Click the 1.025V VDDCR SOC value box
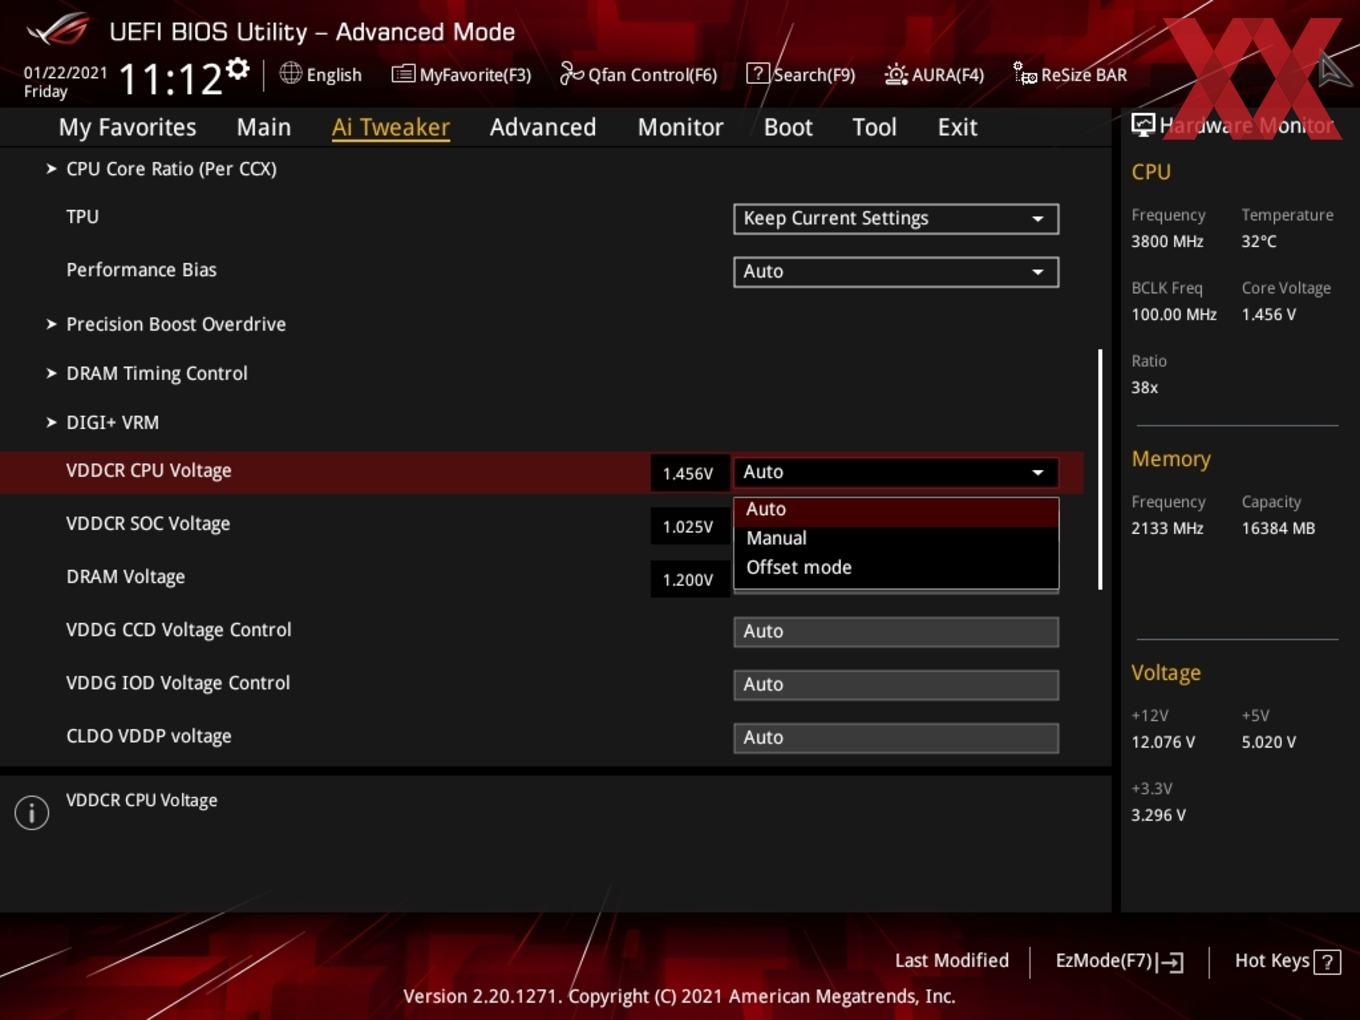The height and width of the screenshot is (1020, 1360). coord(689,526)
